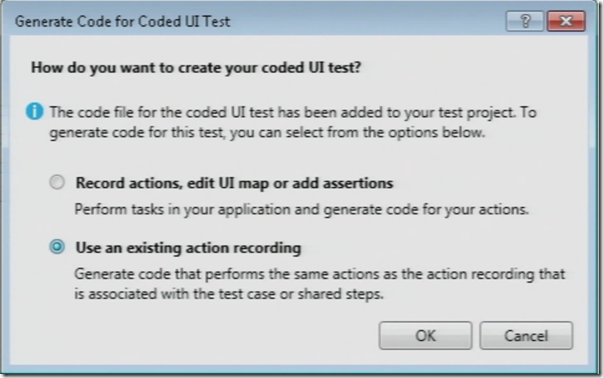Image resolution: width=603 pixels, height=378 pixels.
Task: Select the Record actions radio button
Action: click(x=57, y=182)
